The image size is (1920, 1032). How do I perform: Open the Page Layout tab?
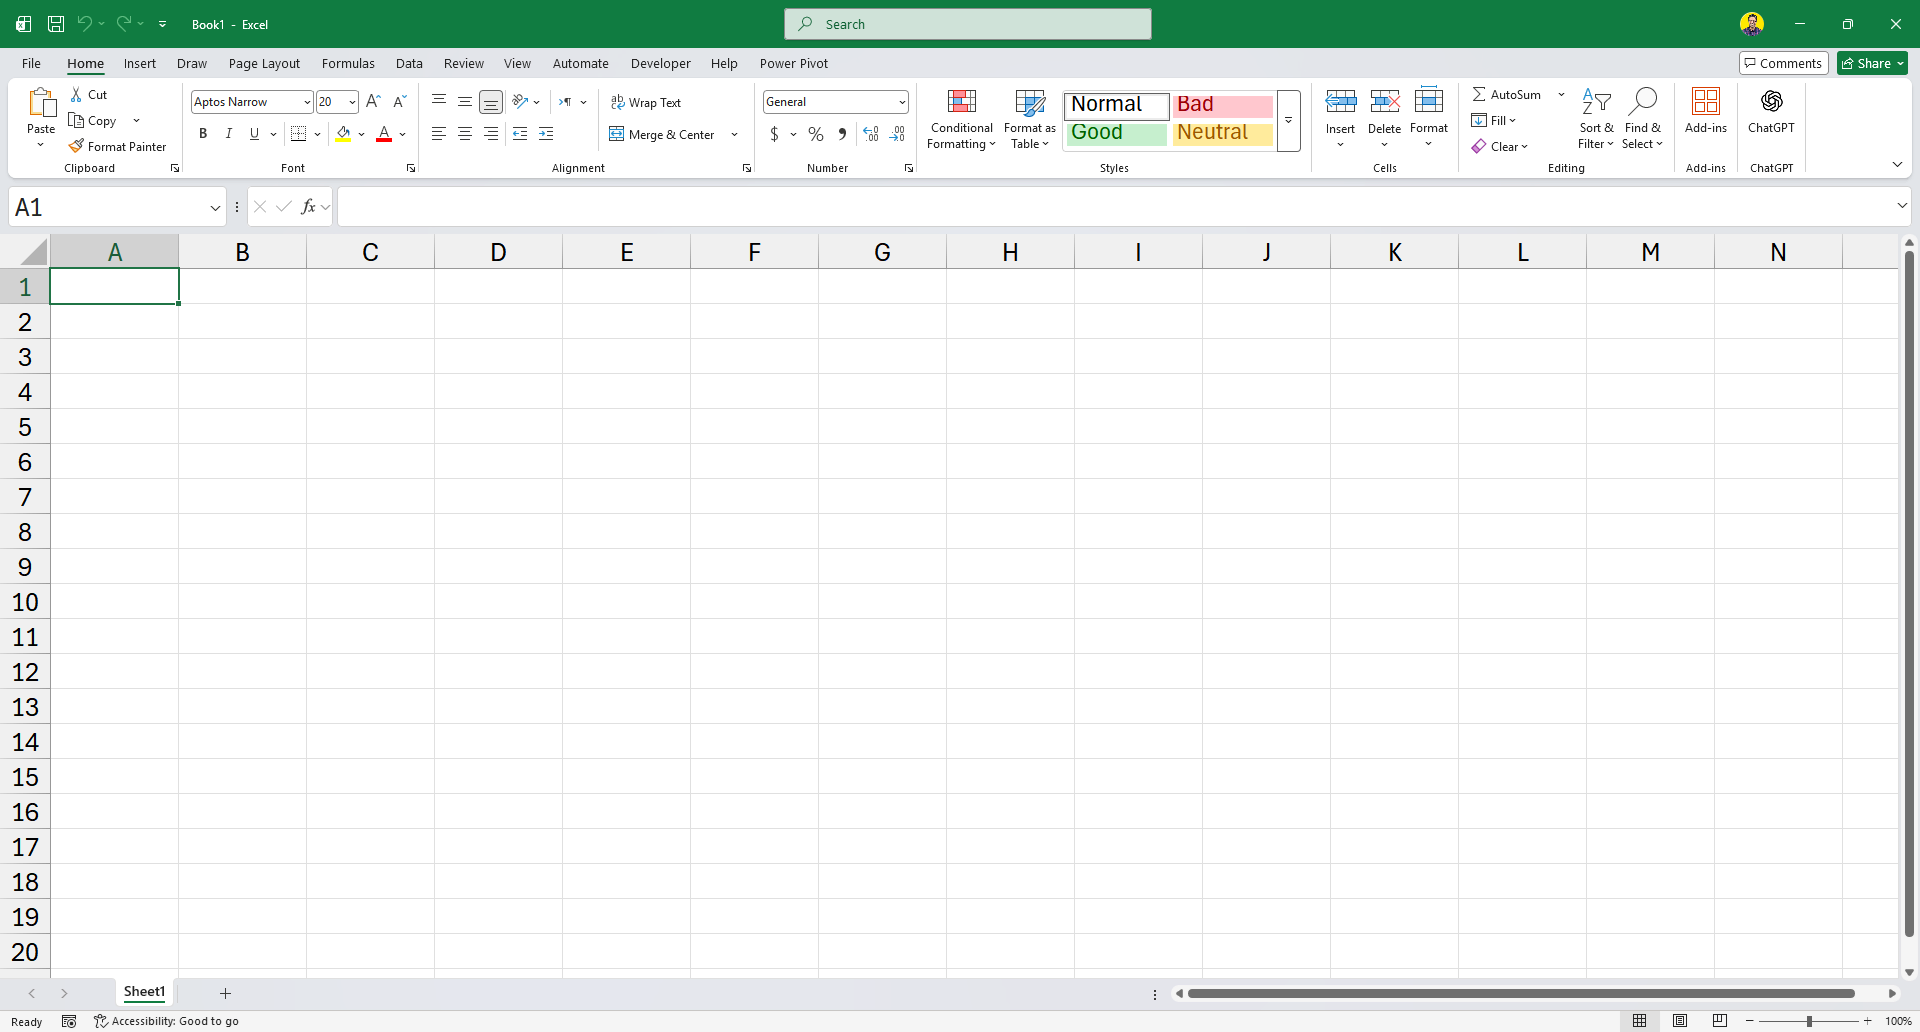pyautogui.click(x=264, y=63)
